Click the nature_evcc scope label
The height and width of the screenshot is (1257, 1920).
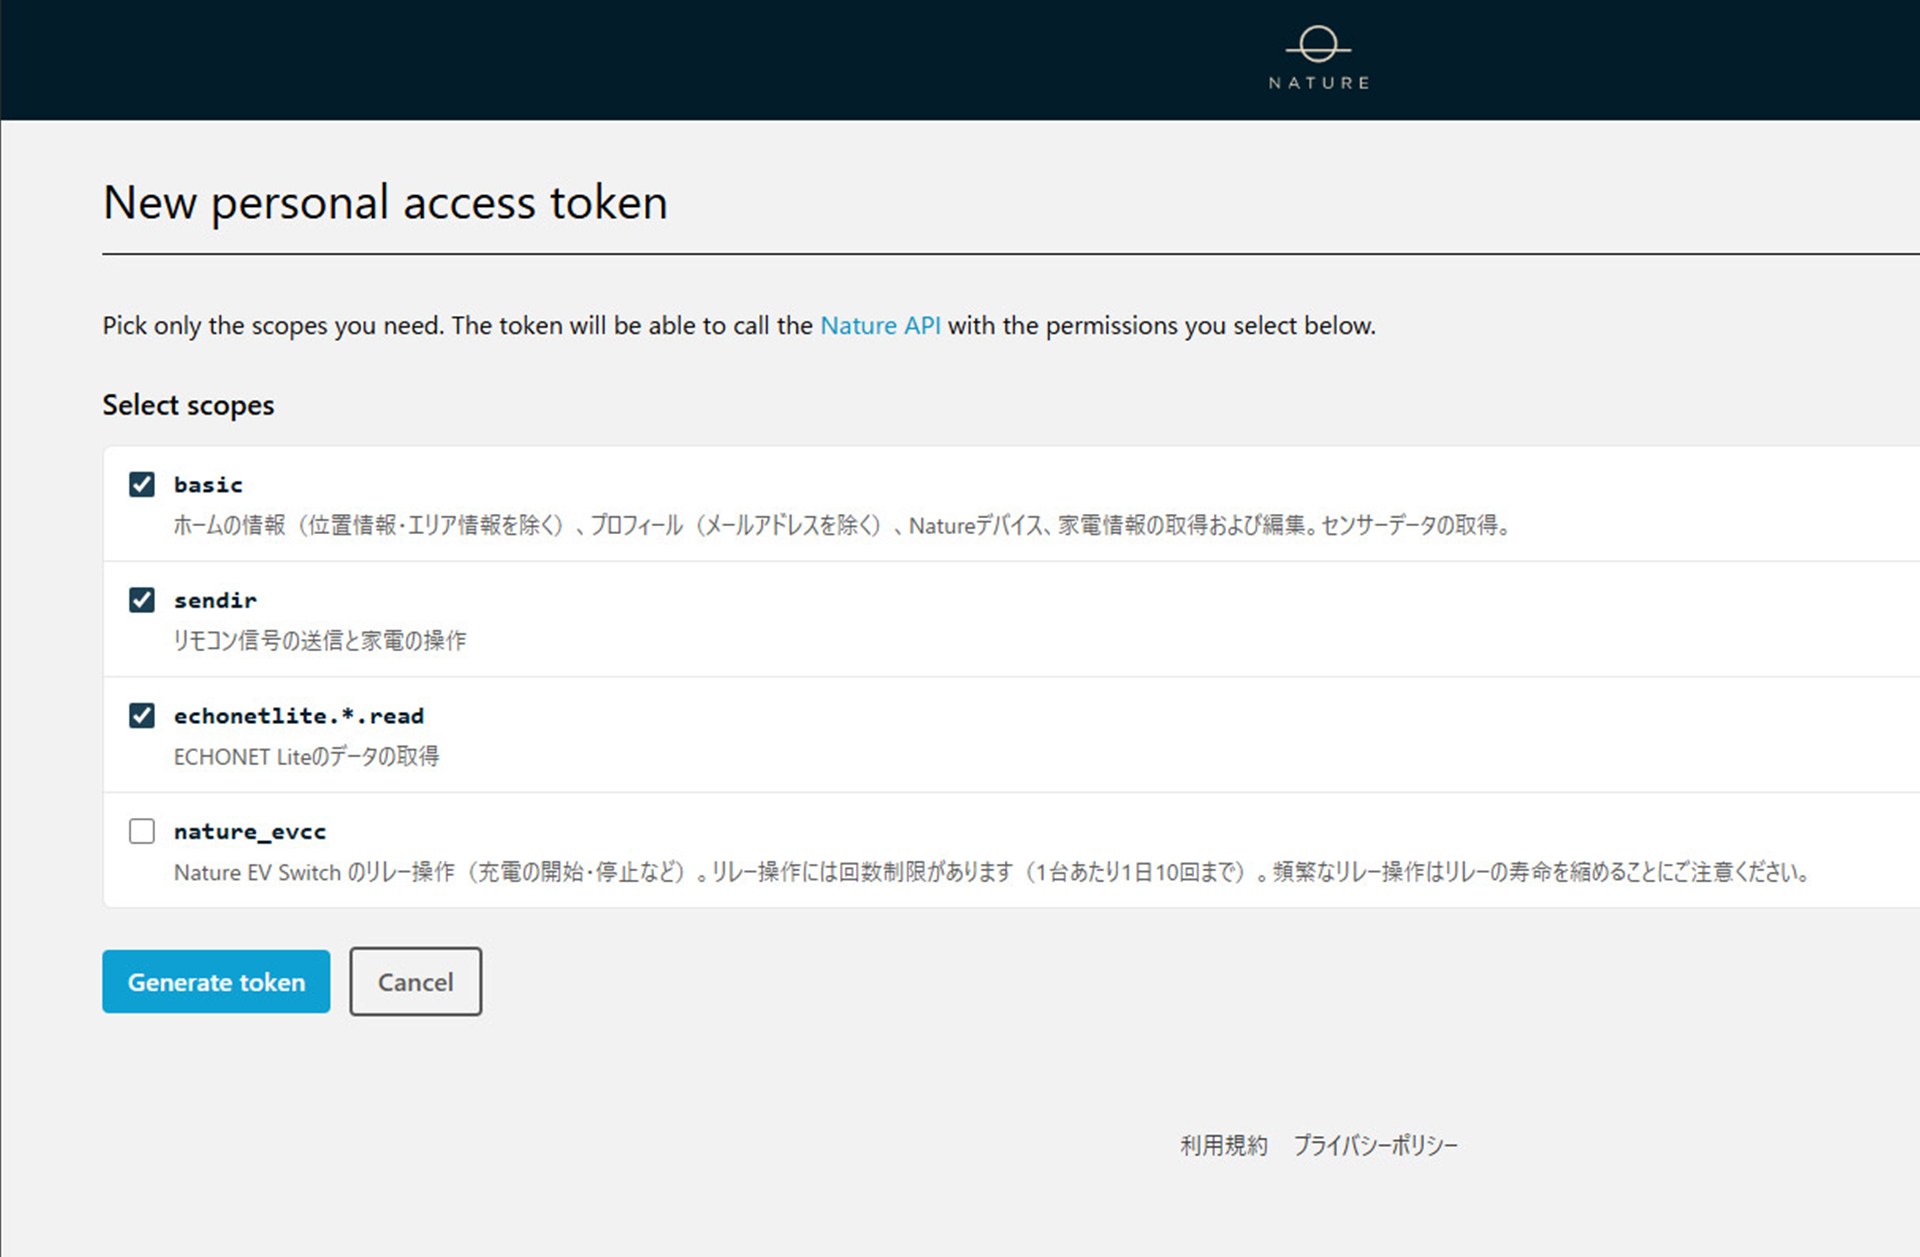tap(250, 832)
